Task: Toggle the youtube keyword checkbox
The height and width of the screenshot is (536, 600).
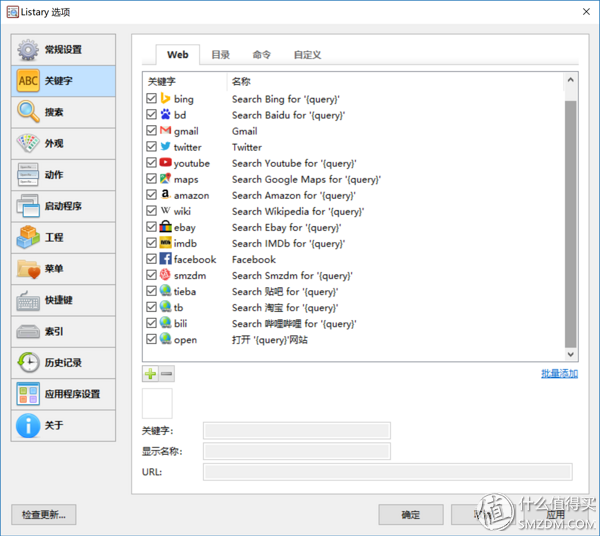Action: 152,163
